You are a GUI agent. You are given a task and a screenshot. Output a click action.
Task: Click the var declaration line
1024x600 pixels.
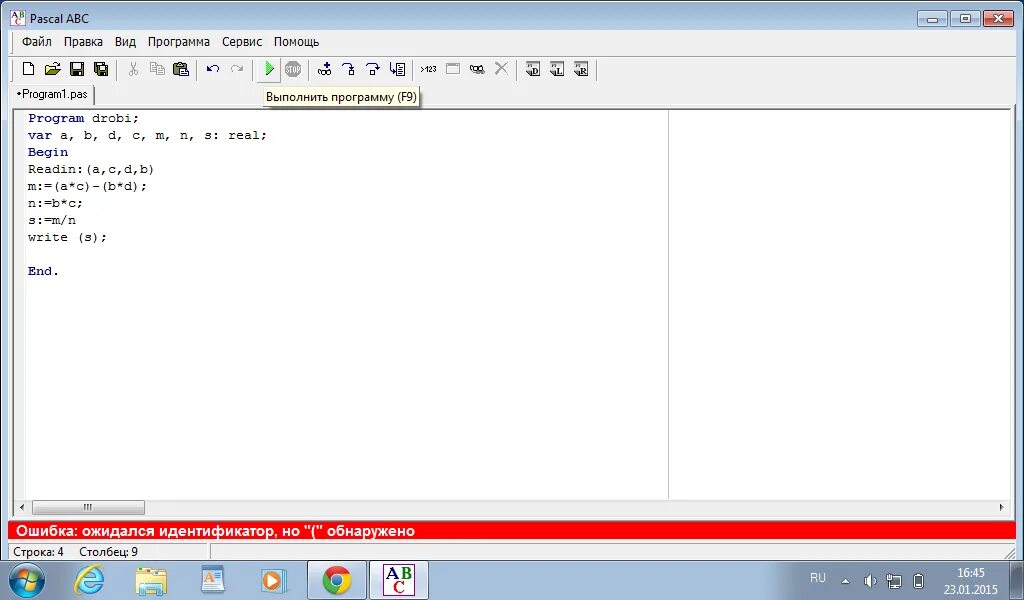[x=148, y=135]
